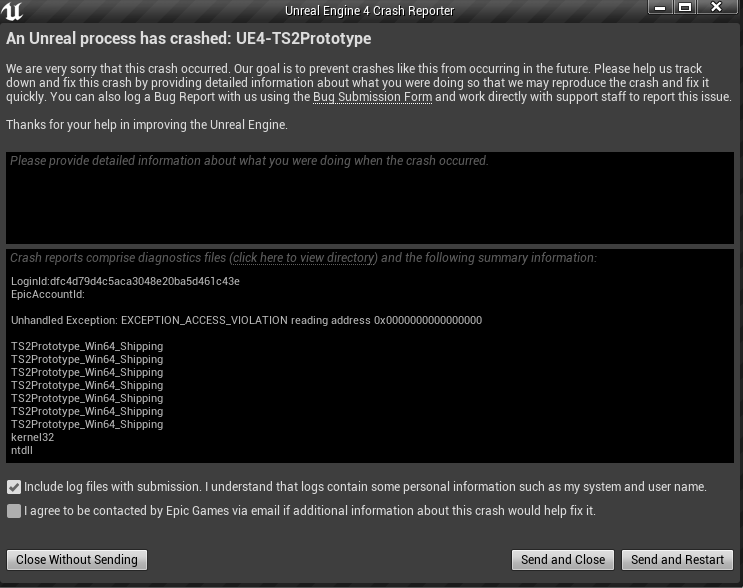
Task: Open the click here to view directory link
Action: coord(303,258)
